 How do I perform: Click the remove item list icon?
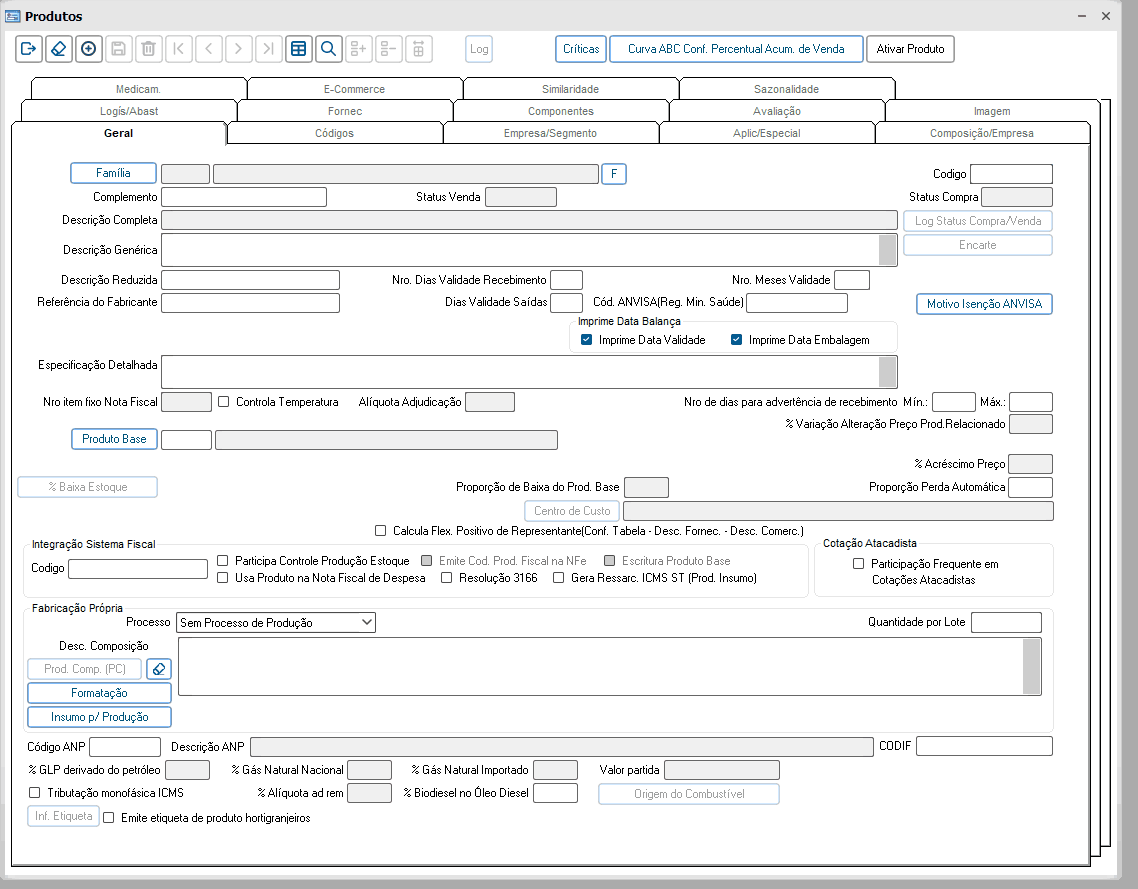pyautogui.click(x=388, y=49)
